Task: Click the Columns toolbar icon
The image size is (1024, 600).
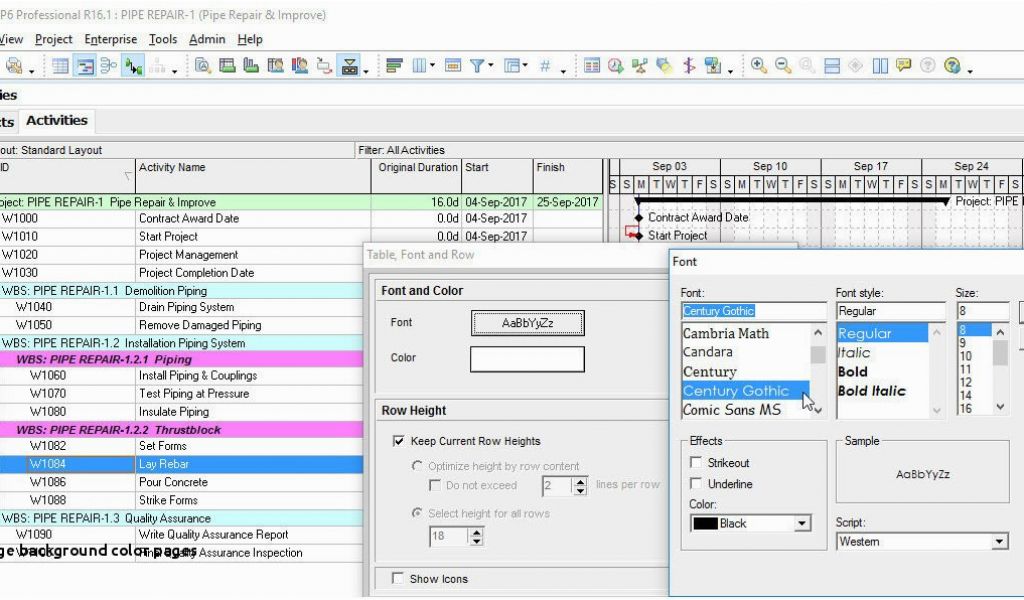Action: click(420, 66)
